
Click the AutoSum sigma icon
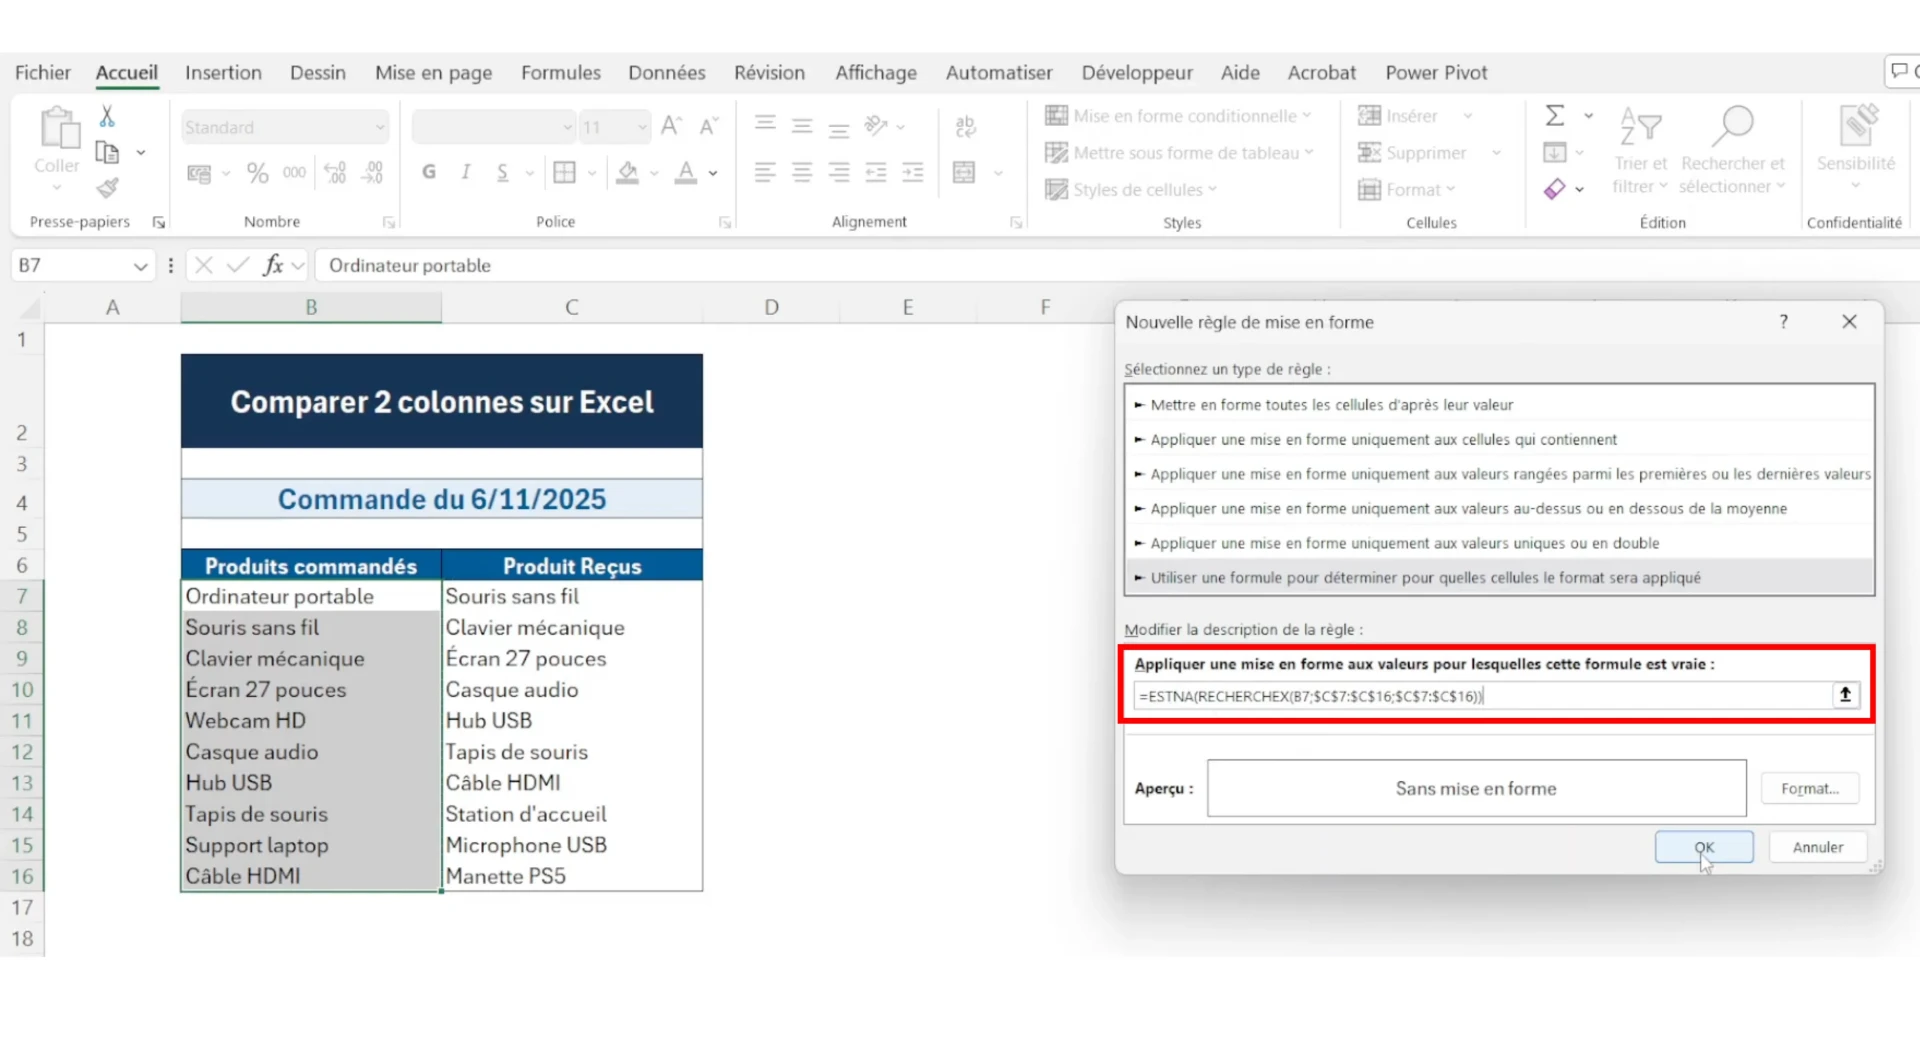point(1555,116)
